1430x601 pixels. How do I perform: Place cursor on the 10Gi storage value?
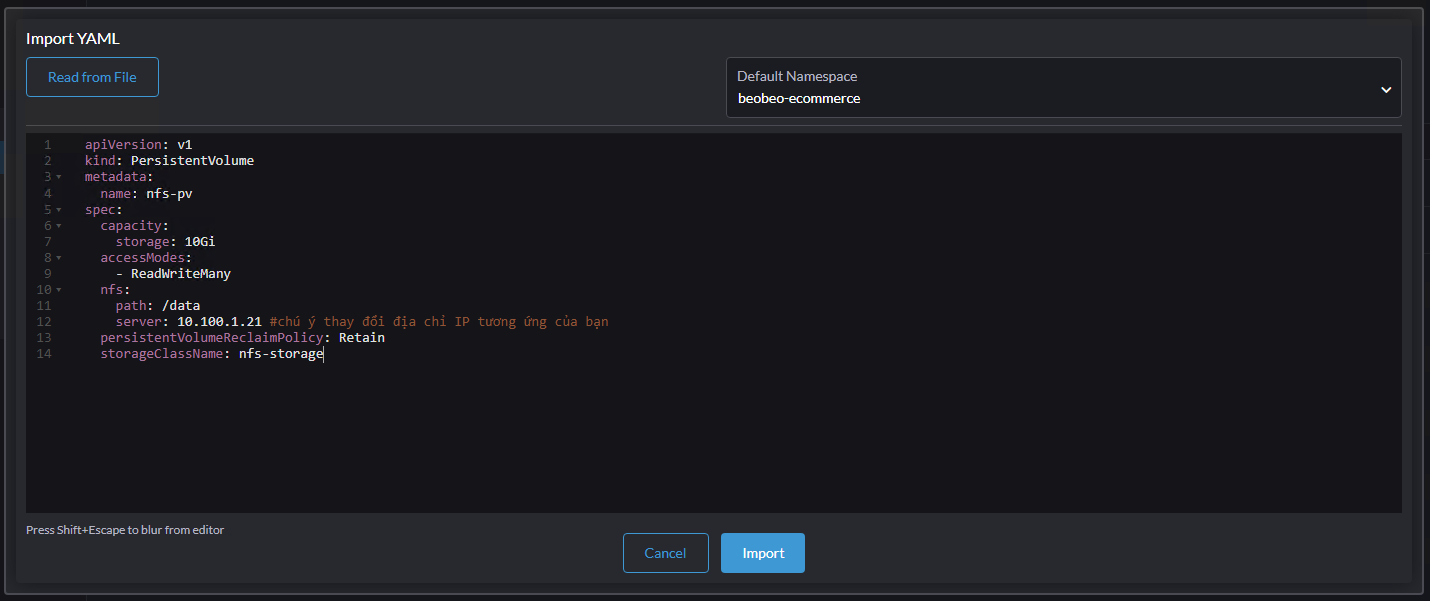pyautogui.click(x=200, y=241)
